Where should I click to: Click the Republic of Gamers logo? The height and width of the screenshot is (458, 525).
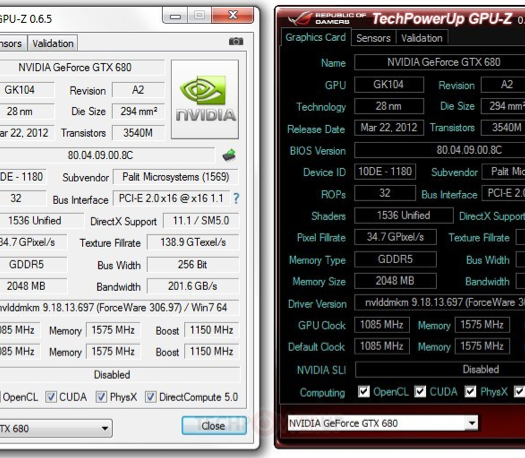click(x=327, y=19)
